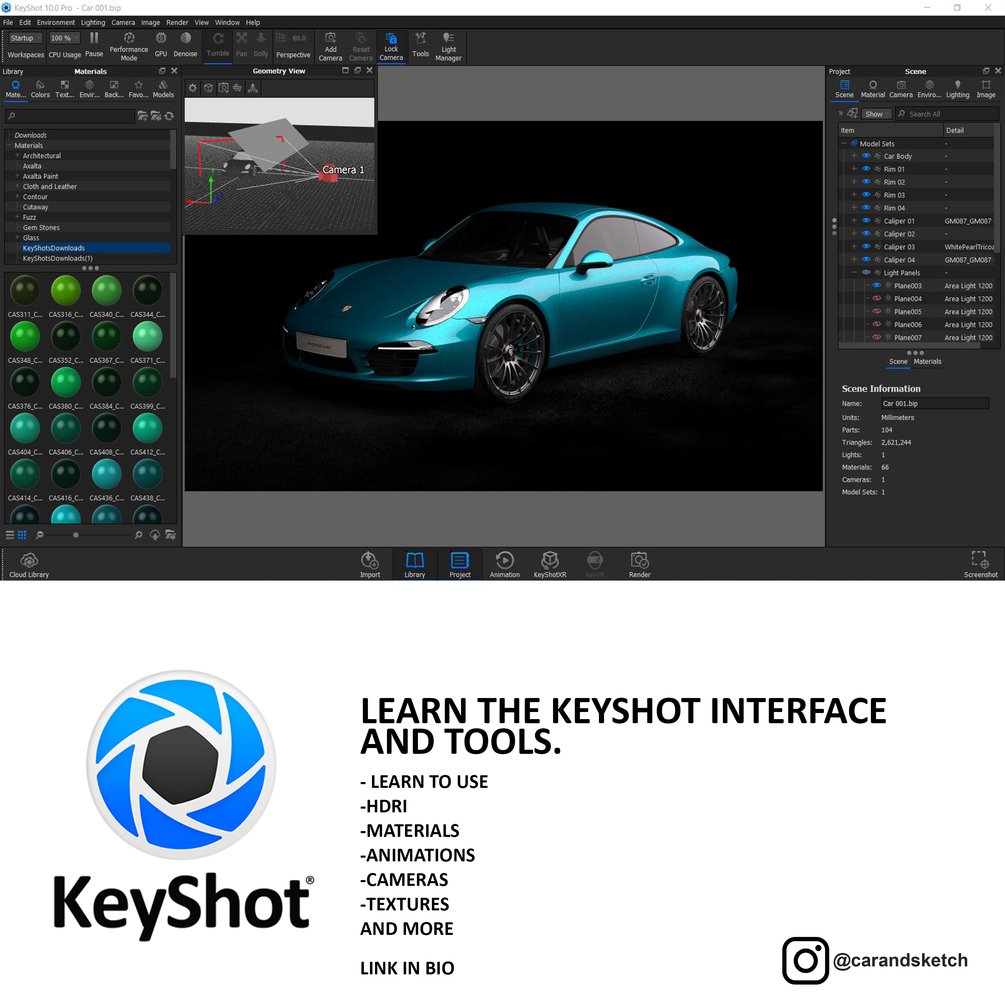Open the Workspaces Startup dropdown

click(26, 38)
